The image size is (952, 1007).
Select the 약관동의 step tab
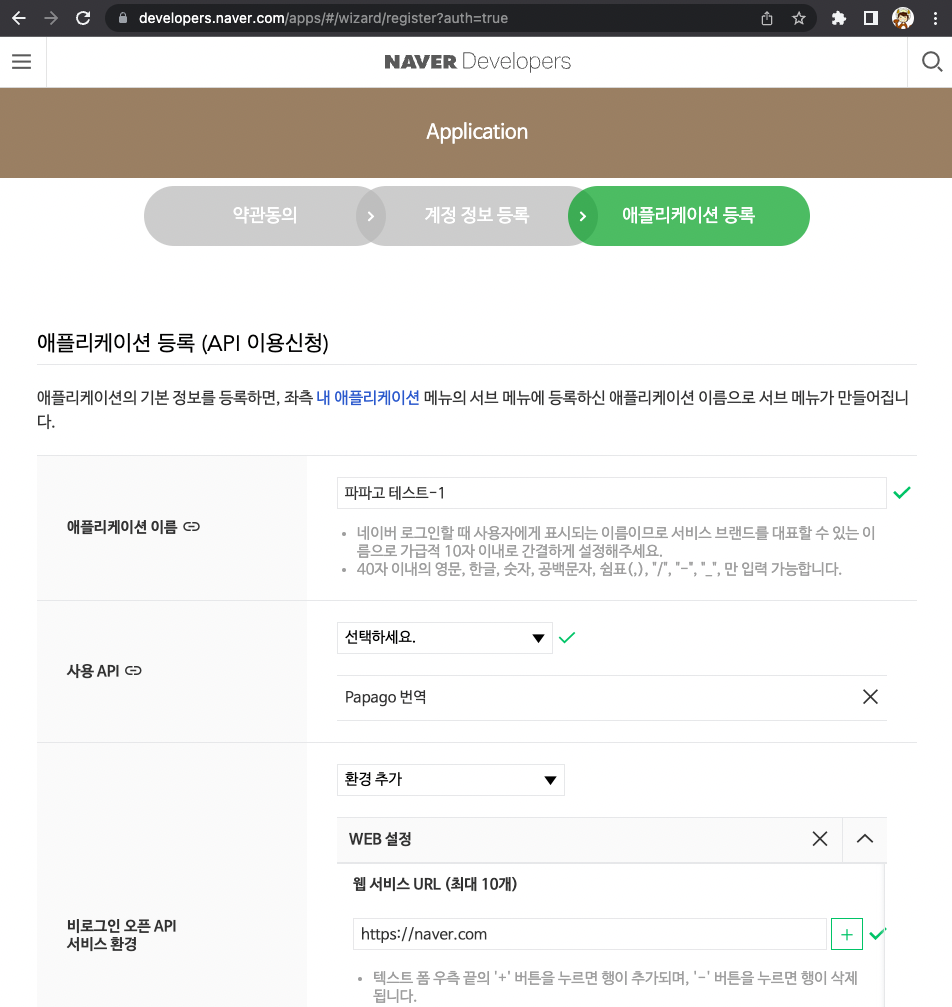(x=265, y=216)
